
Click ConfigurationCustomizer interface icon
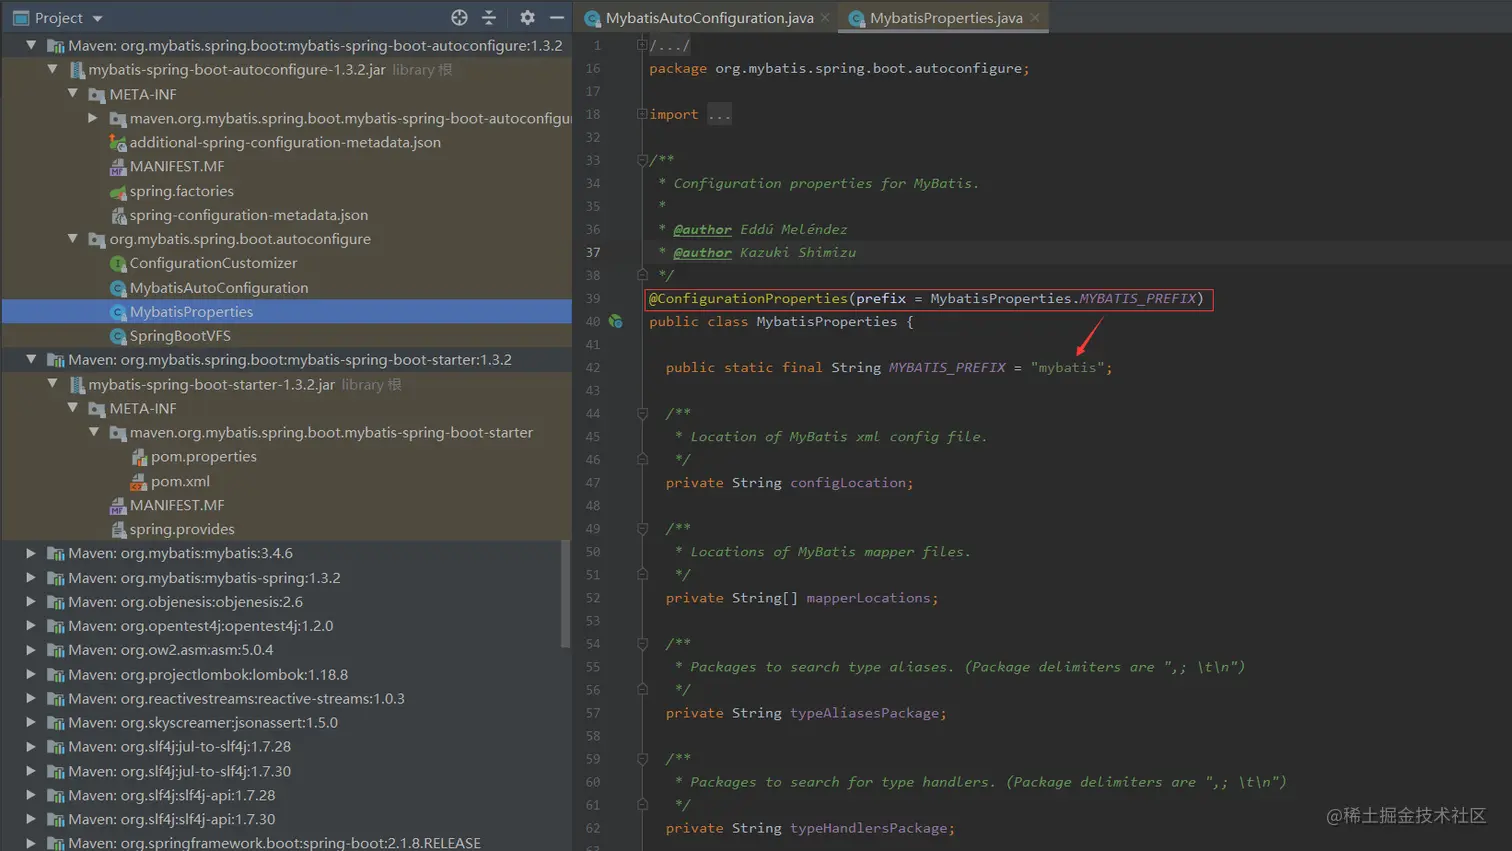point(118,264)
